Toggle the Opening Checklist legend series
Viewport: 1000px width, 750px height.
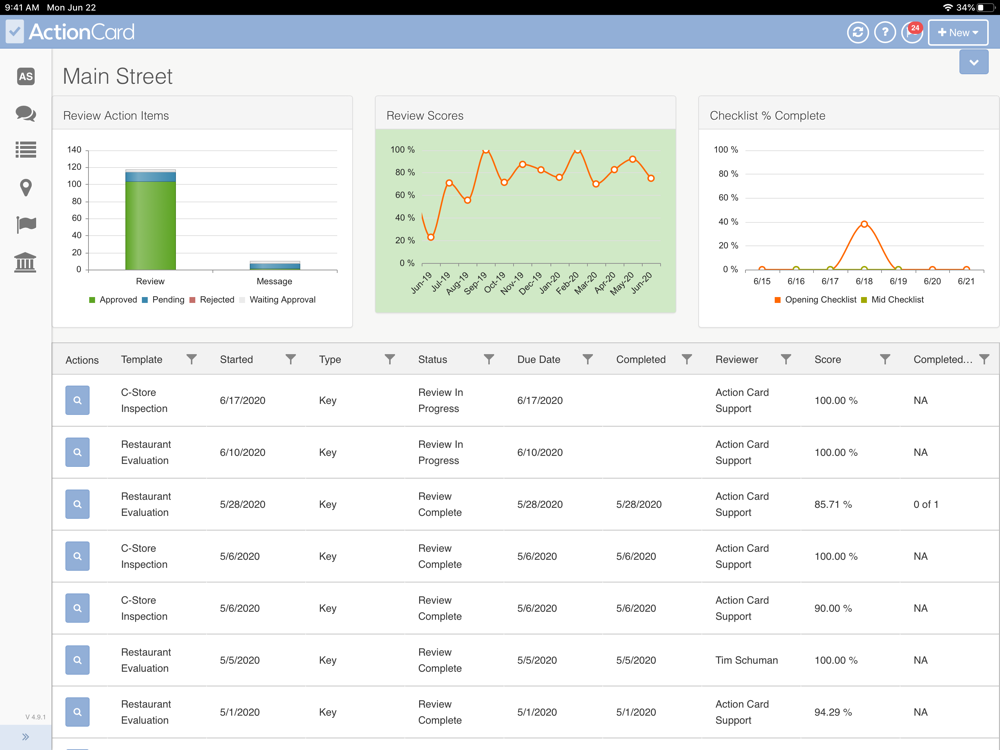pyautogui.click(x=815, y=300)
